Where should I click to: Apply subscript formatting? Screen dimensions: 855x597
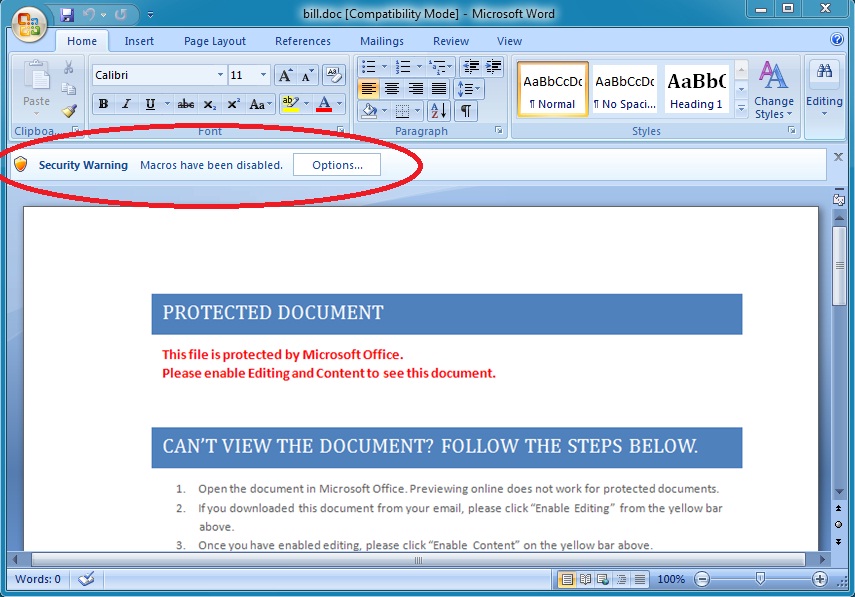pyautogui.click(x=210, y=104)
